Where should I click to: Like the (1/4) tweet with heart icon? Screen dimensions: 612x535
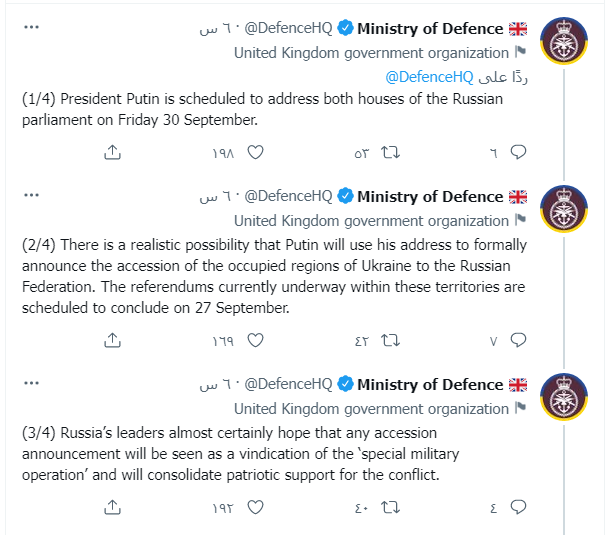[255, 152]
